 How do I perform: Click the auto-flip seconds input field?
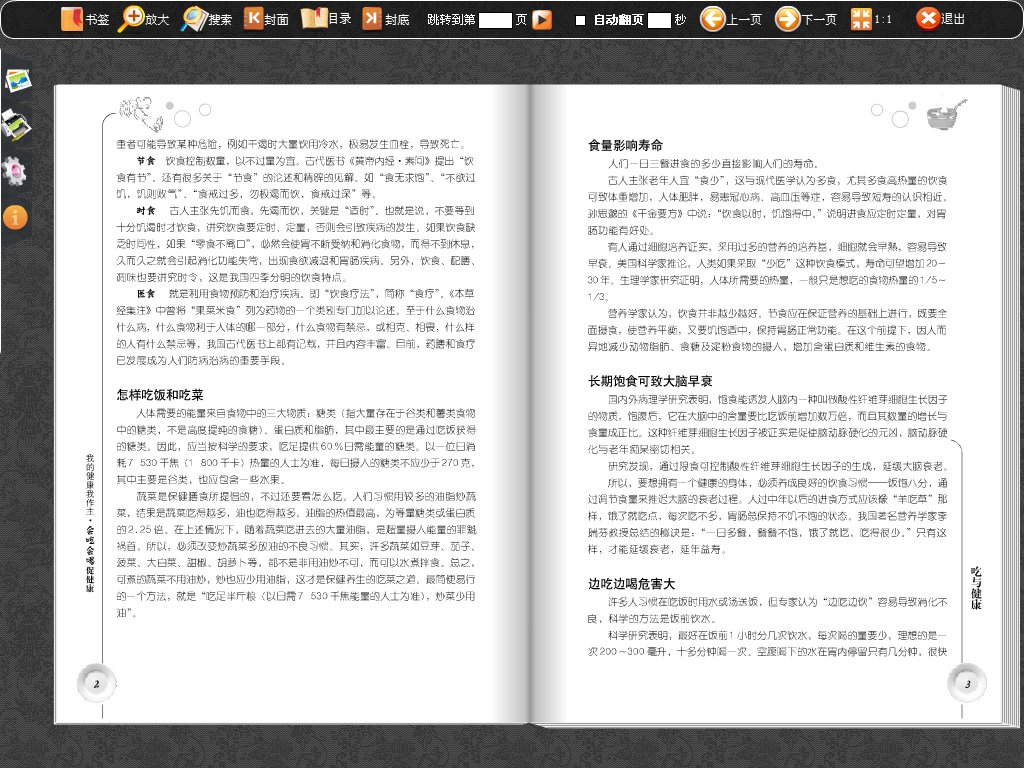click(x=659, y=20)
